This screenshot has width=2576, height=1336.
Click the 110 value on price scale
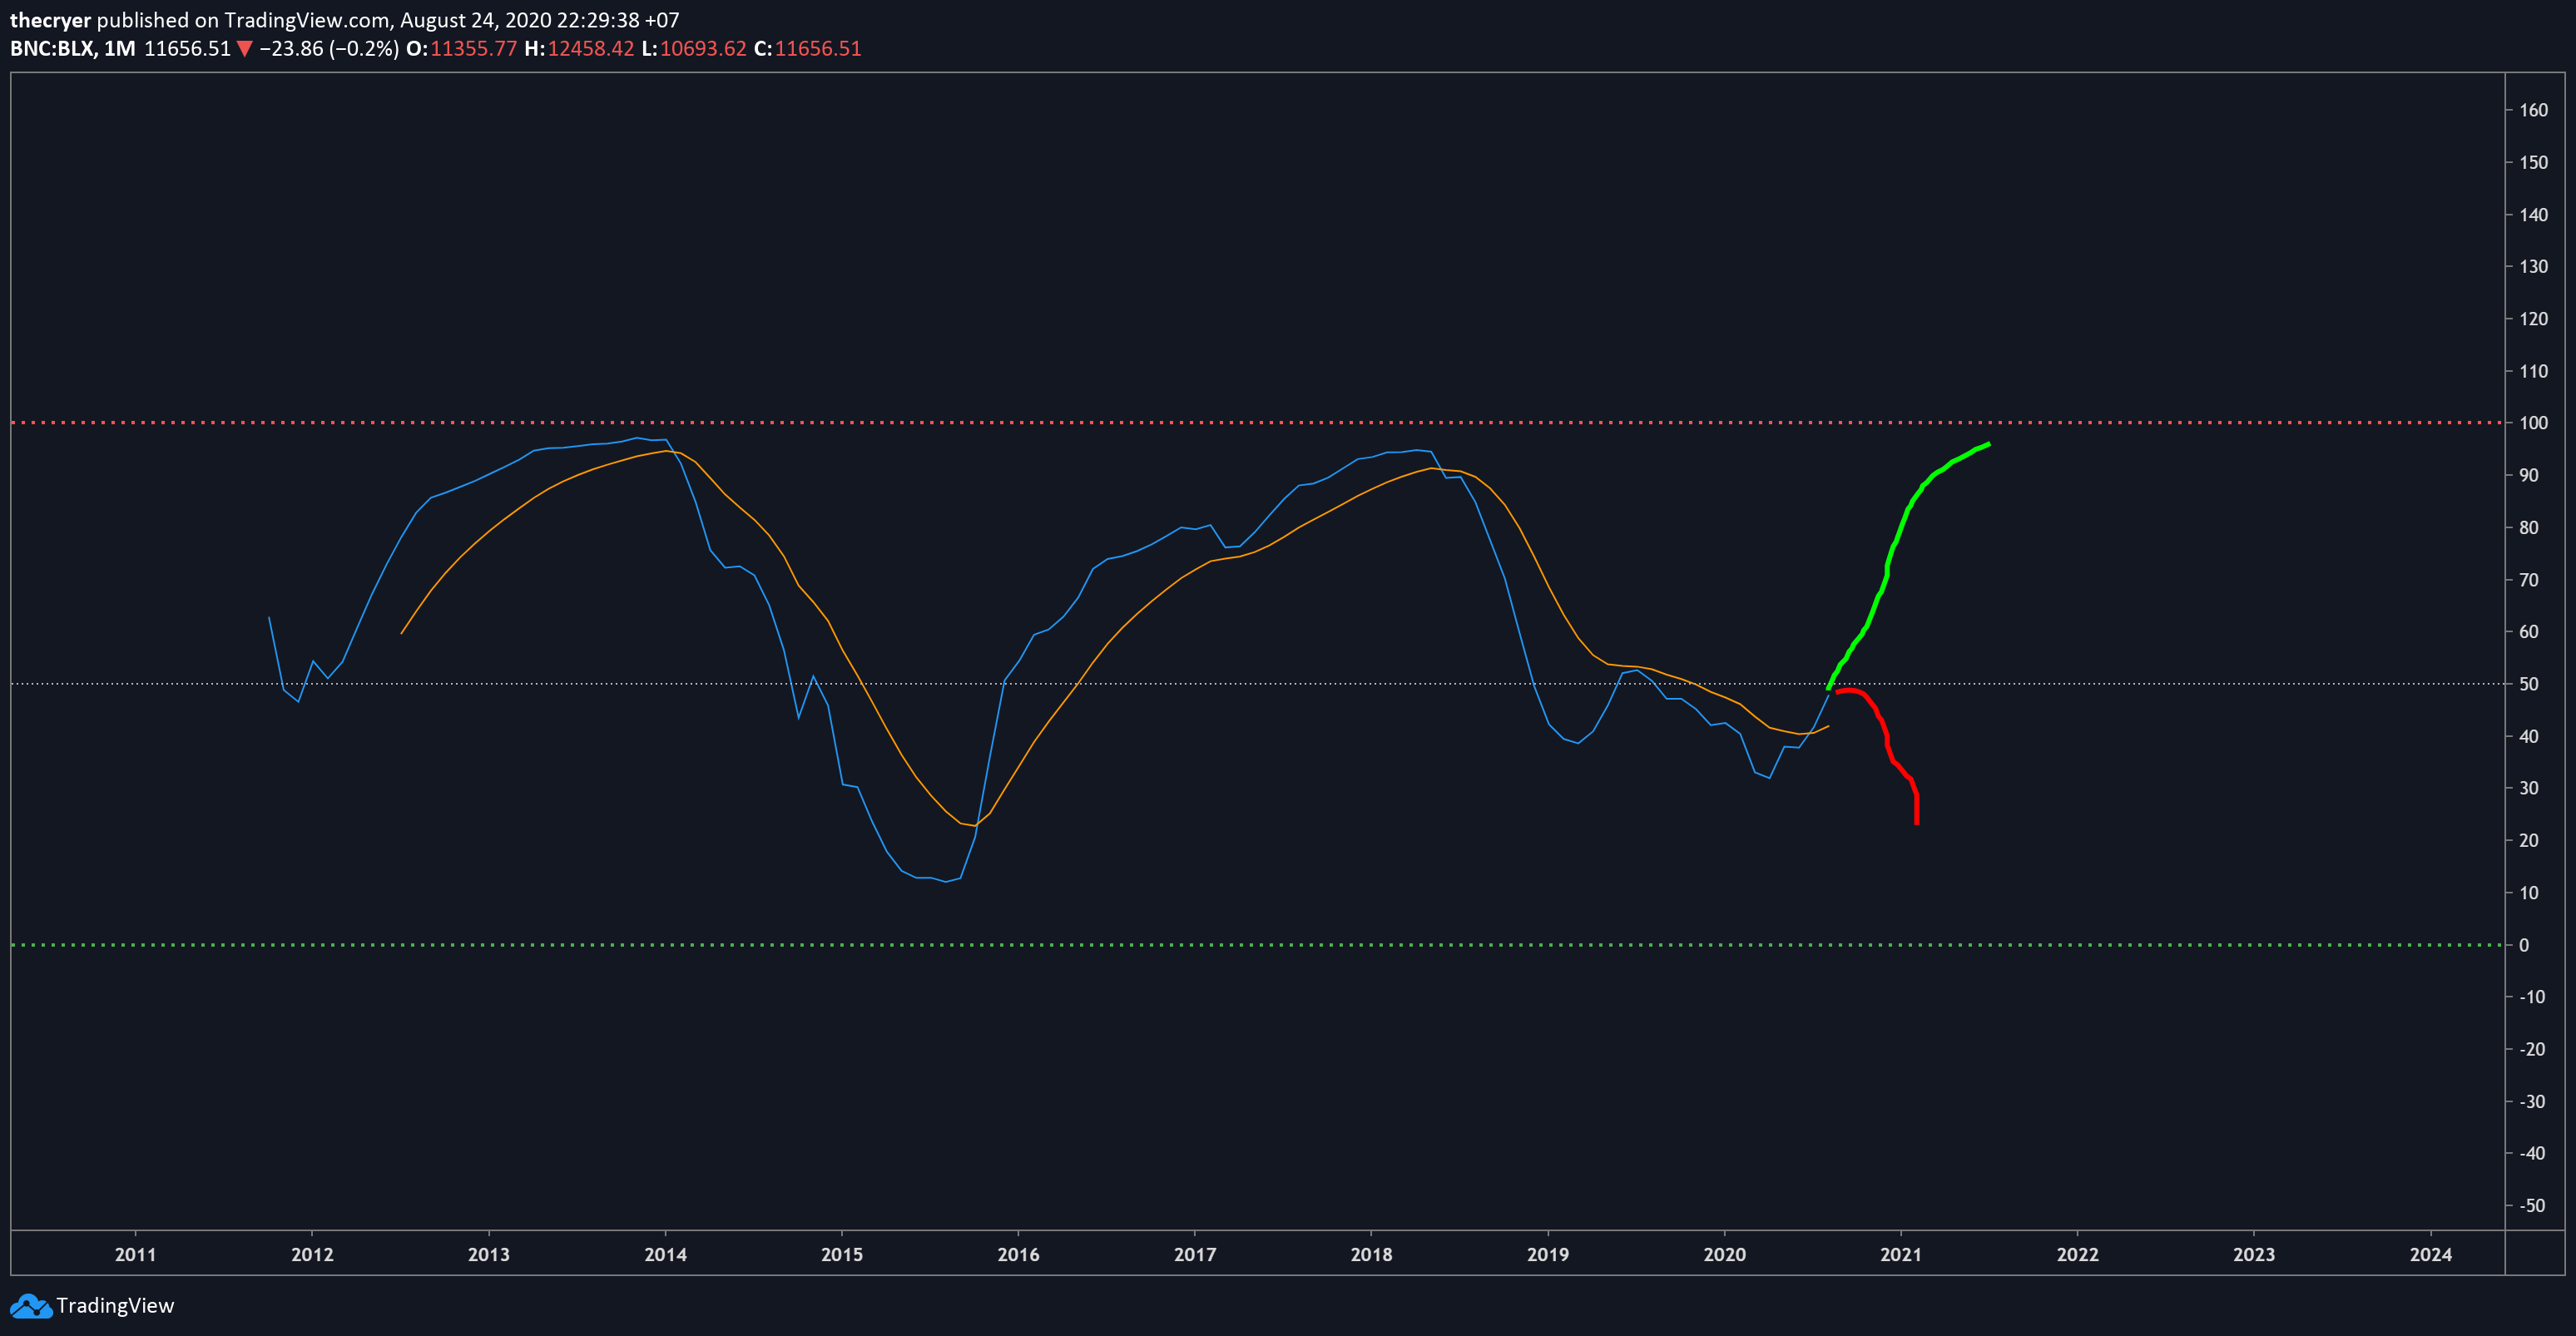tap(2533, 371)
